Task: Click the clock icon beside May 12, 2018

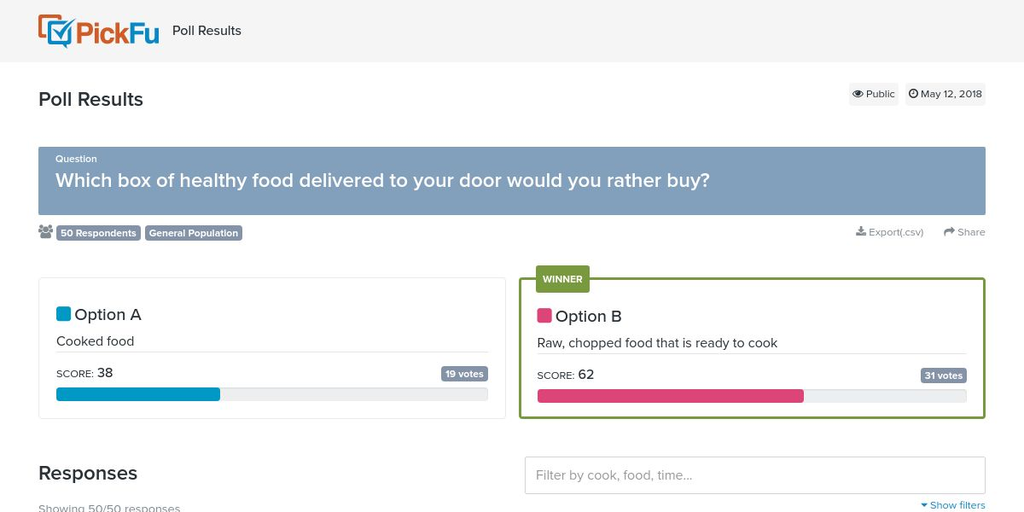Action: pos(913,94)
